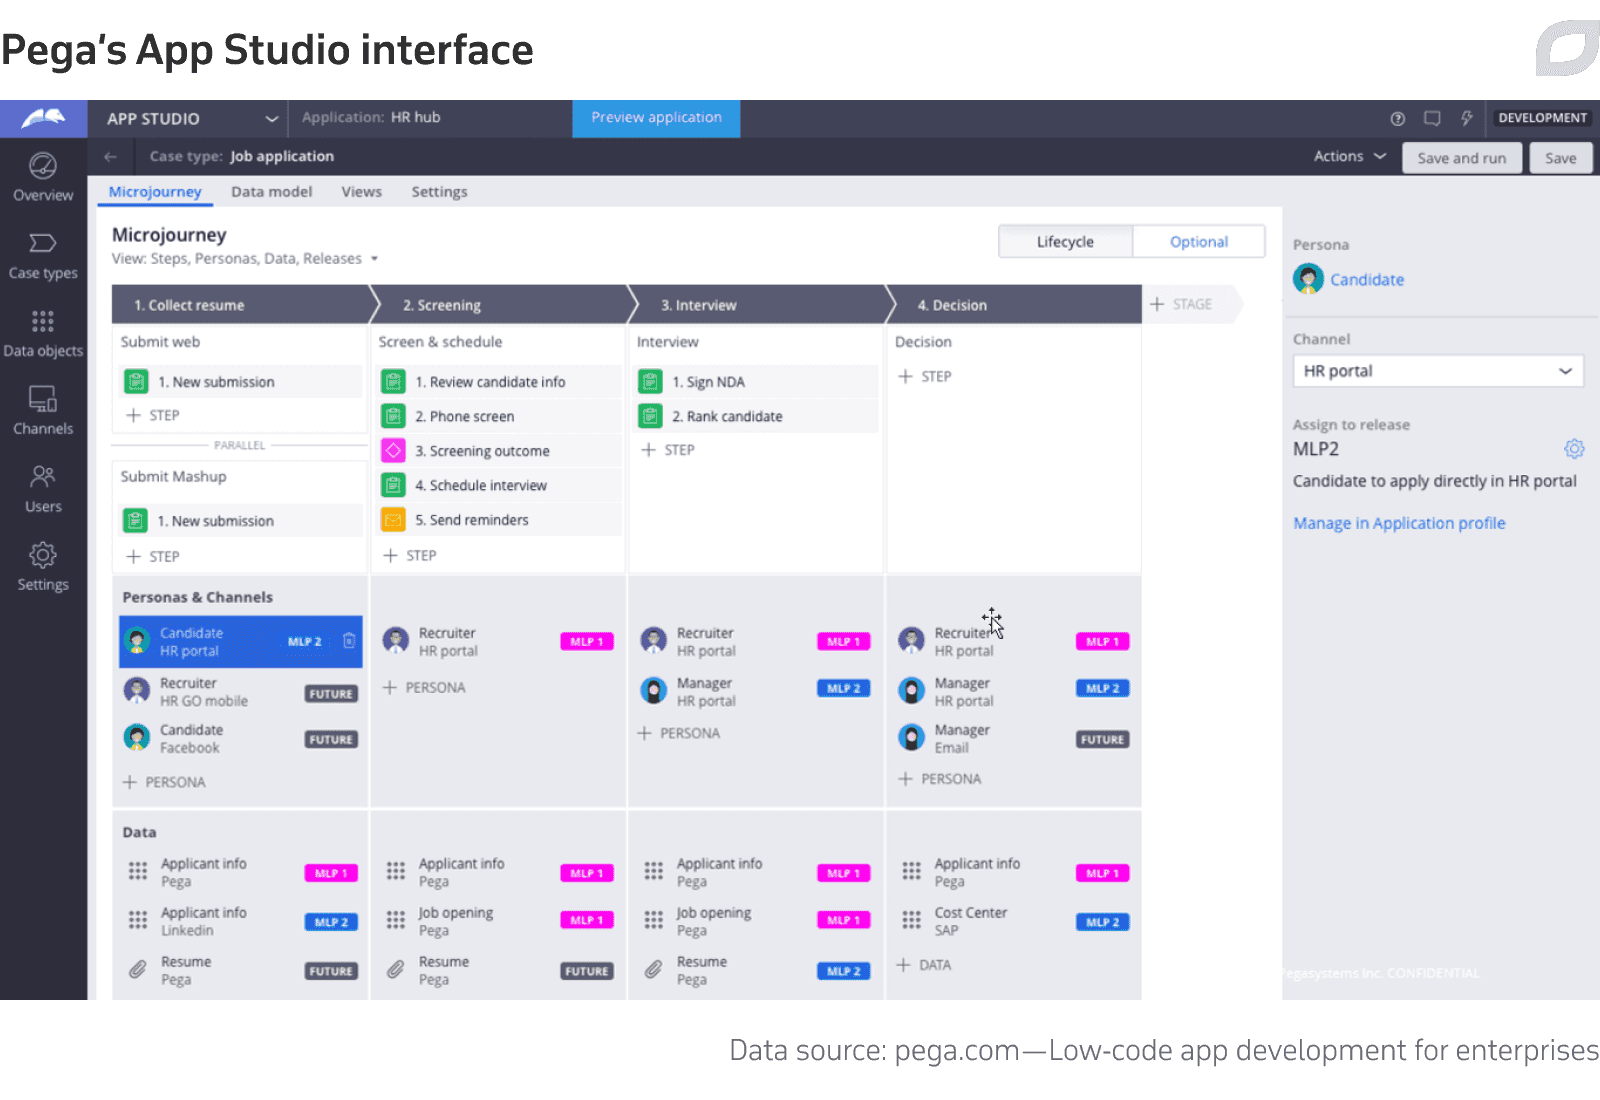Screen dimensions: 1600x1100
Task: Add PERSONA under Collect resume stage
Action: (x=164, y=782)
